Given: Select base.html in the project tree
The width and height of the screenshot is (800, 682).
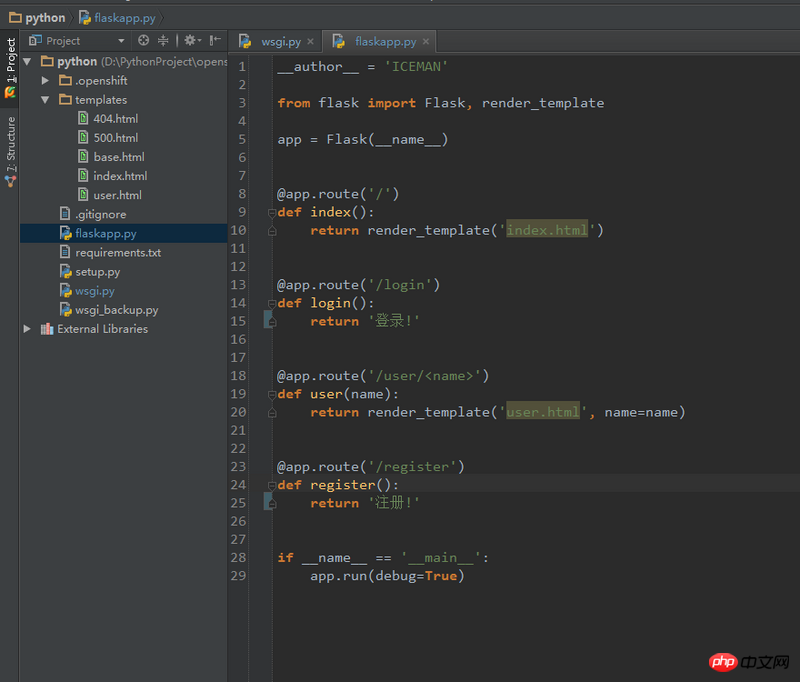Looking at the screenshot, I should coord(118,157).
